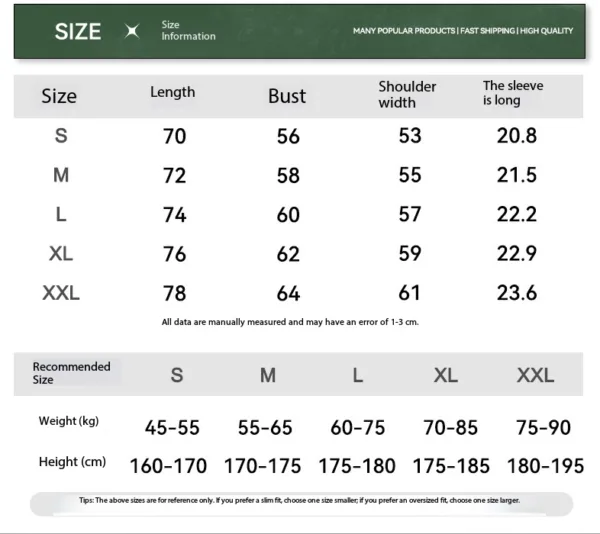Click the 'Size Information' text in banner

click(188, 31)
